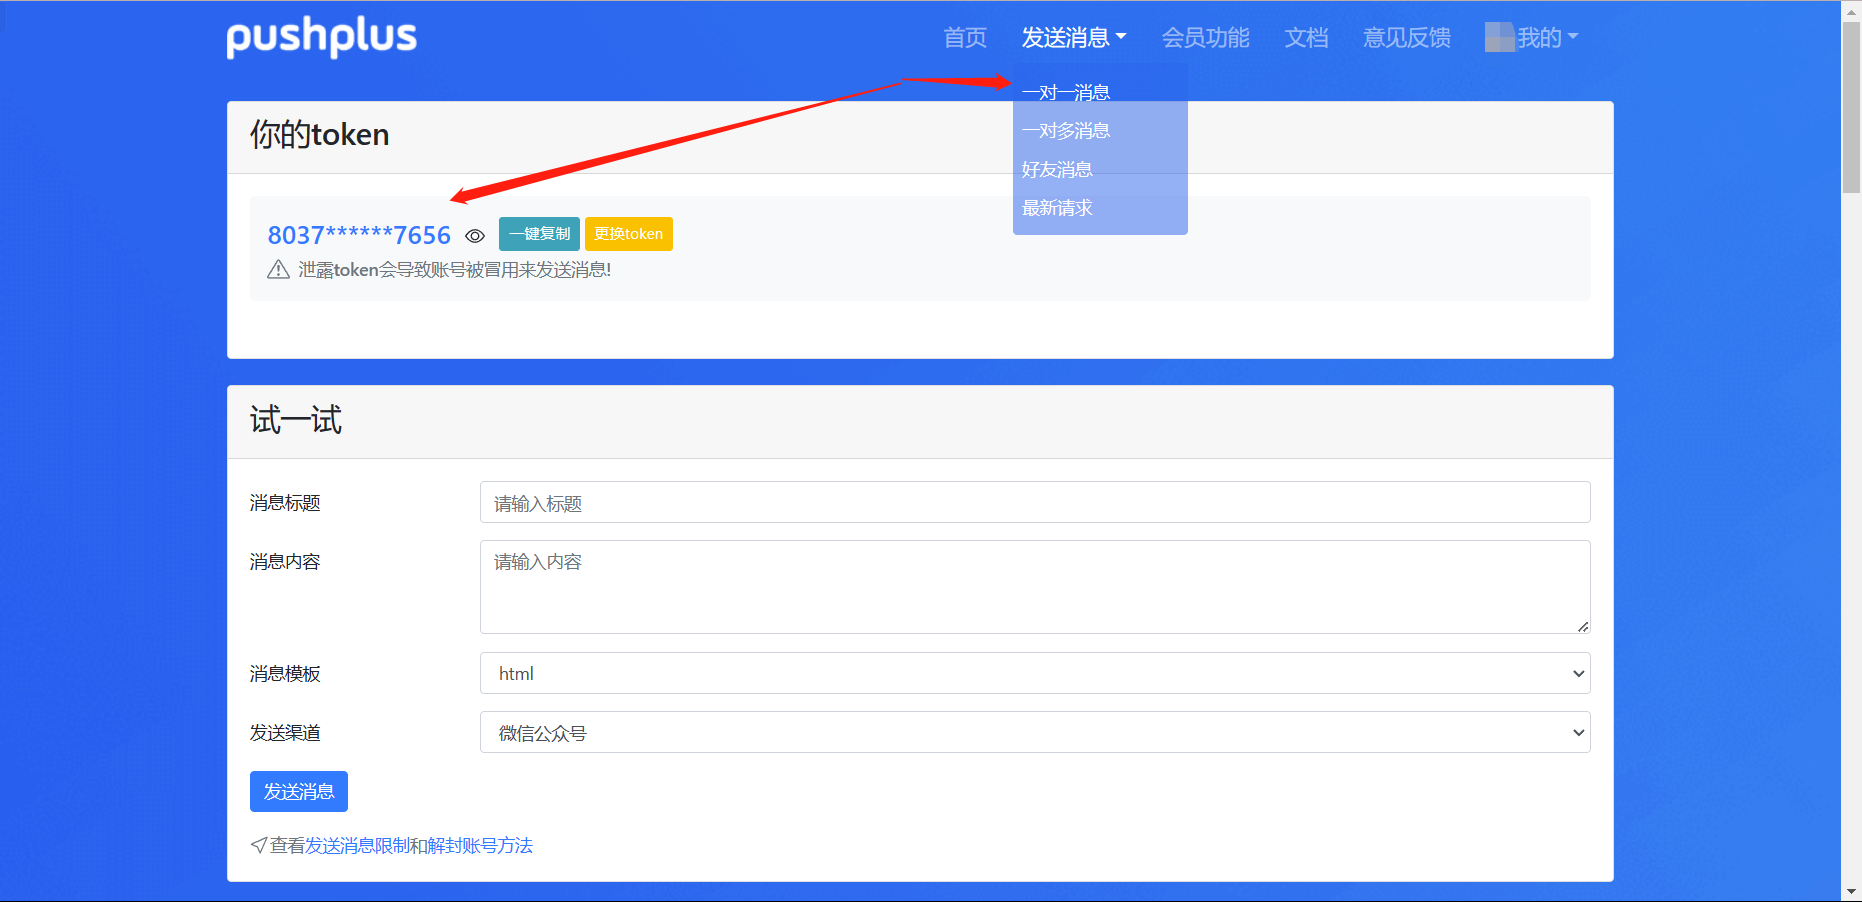Choose 好友消息 from the menu
Screen dimensions: 1862x902
[x=1057, y=170]
